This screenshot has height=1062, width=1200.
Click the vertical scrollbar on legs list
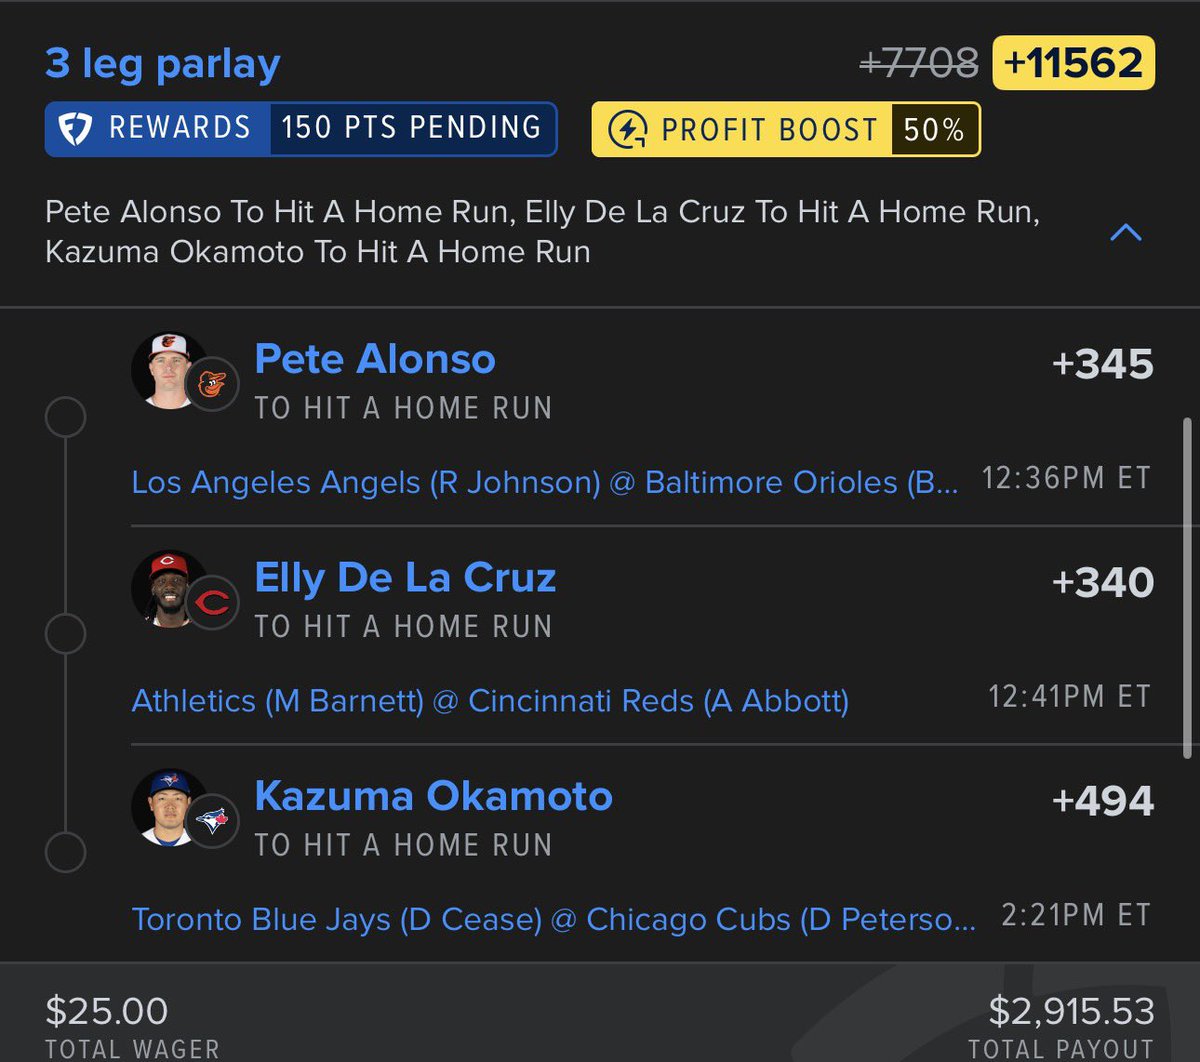point(1187,588)
